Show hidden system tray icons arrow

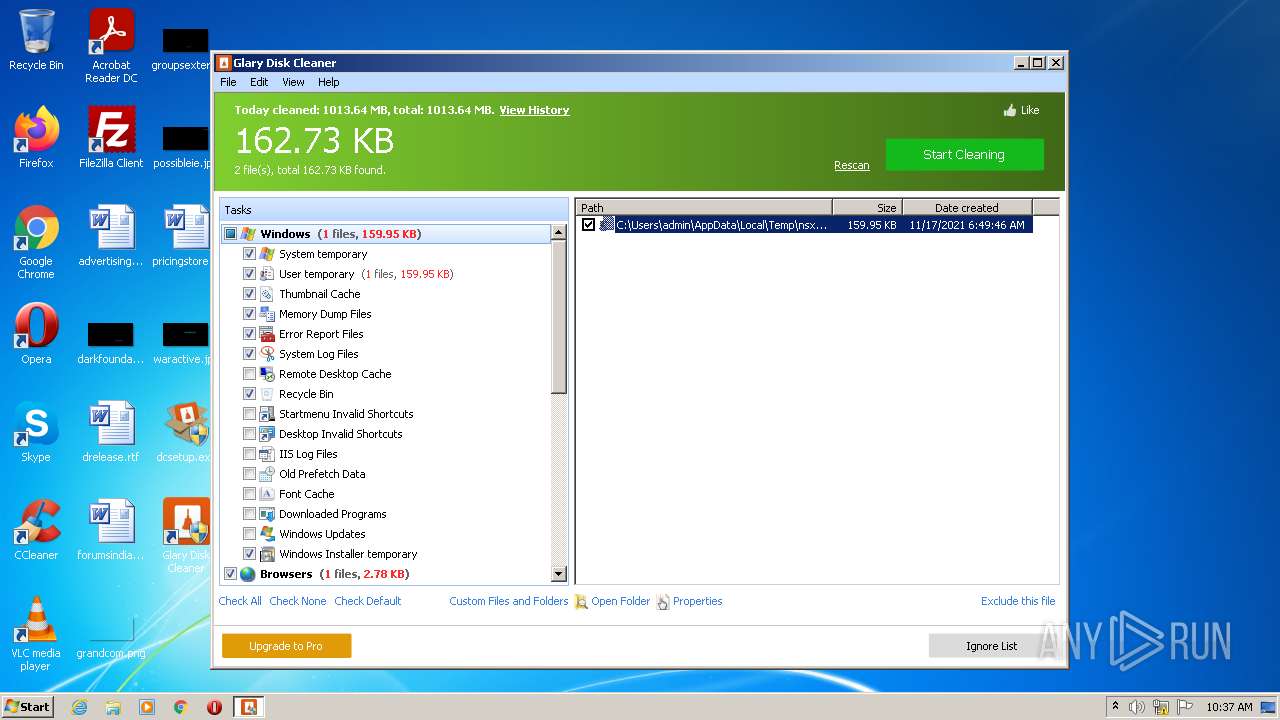coord(1115,707)
